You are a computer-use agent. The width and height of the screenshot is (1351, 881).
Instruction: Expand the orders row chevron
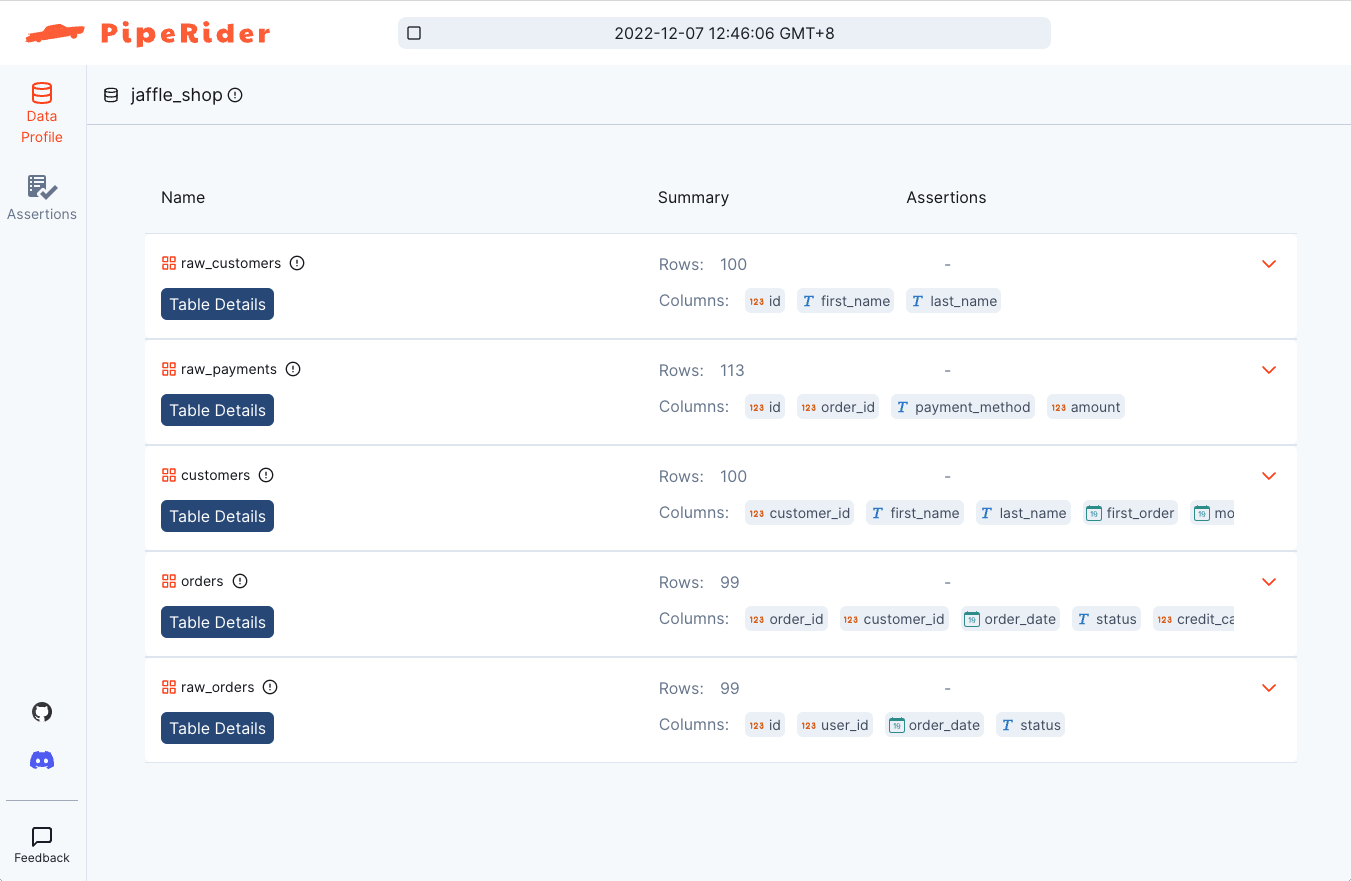(x=1269, y=582)
